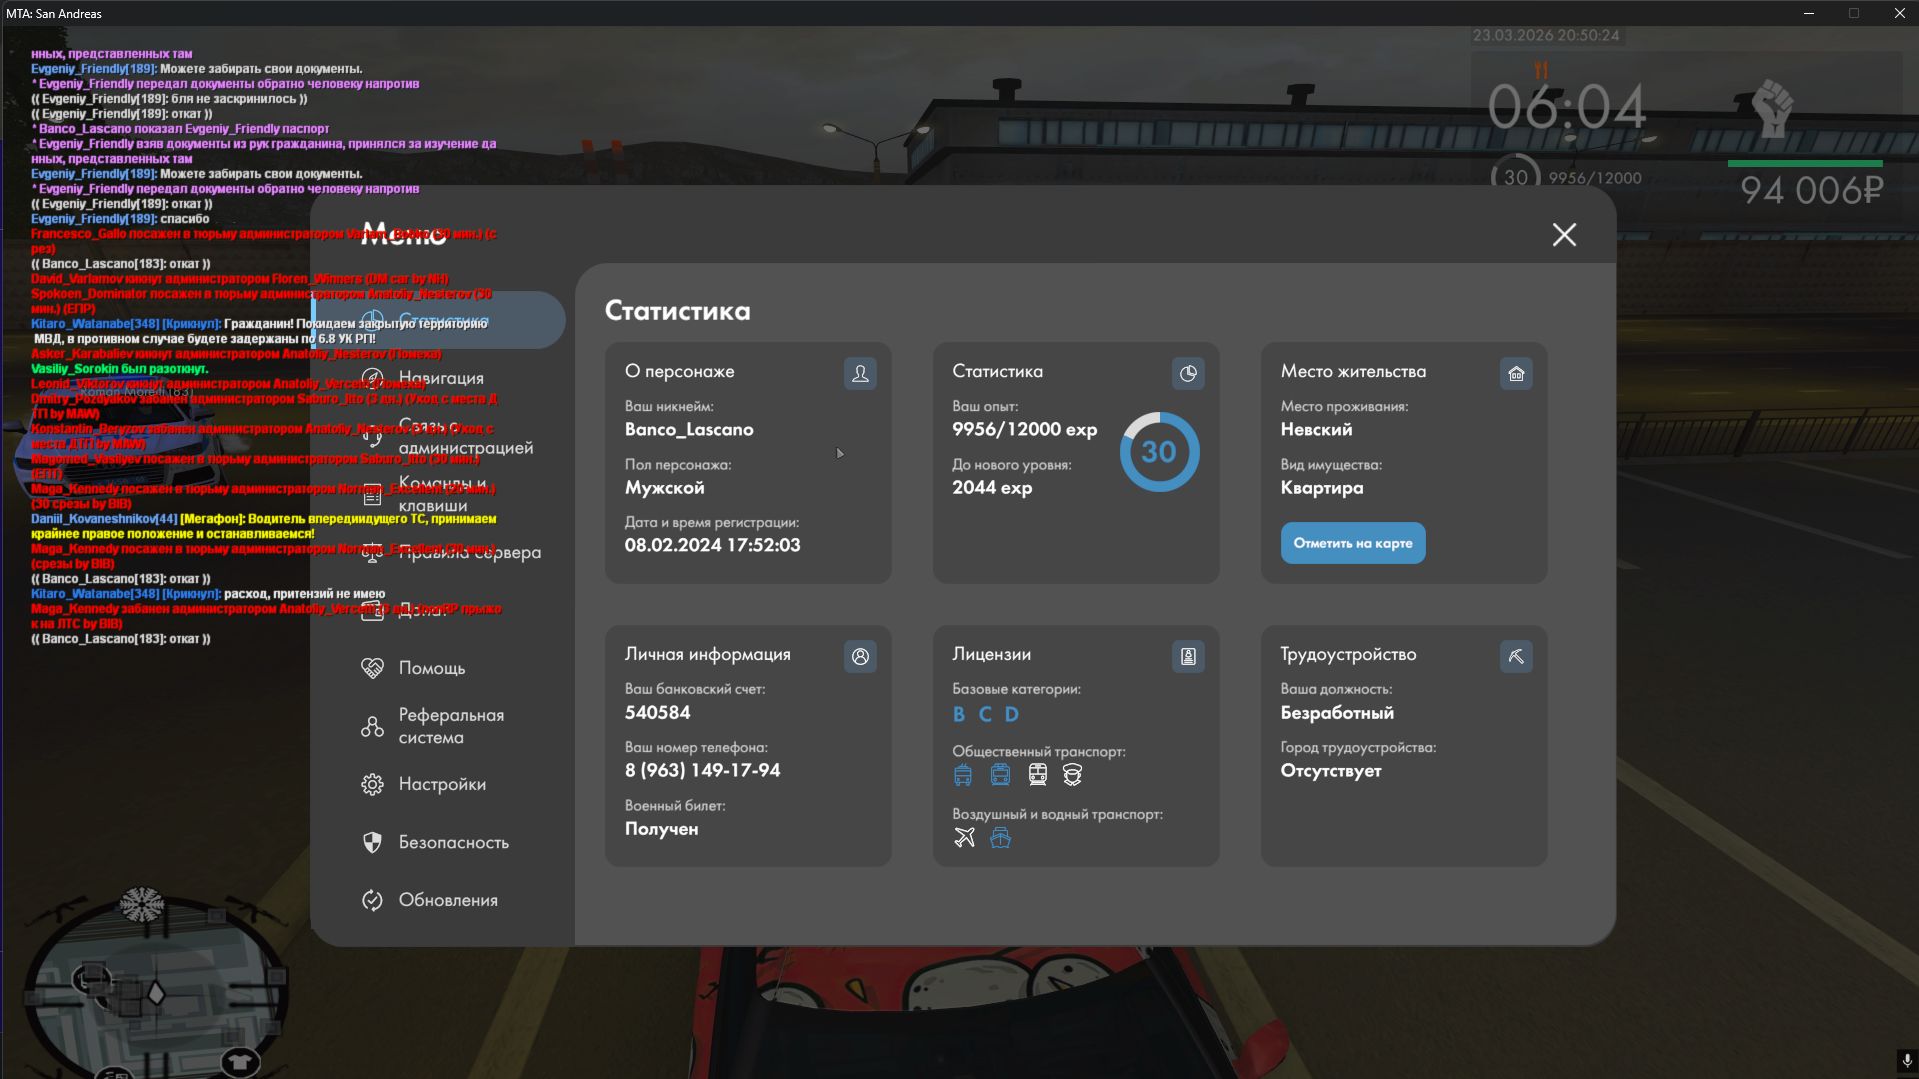Screen dimensions: 1919x1079
Task: Click the license document icon in Лицензии card
Action: (x=1188, y=657)
